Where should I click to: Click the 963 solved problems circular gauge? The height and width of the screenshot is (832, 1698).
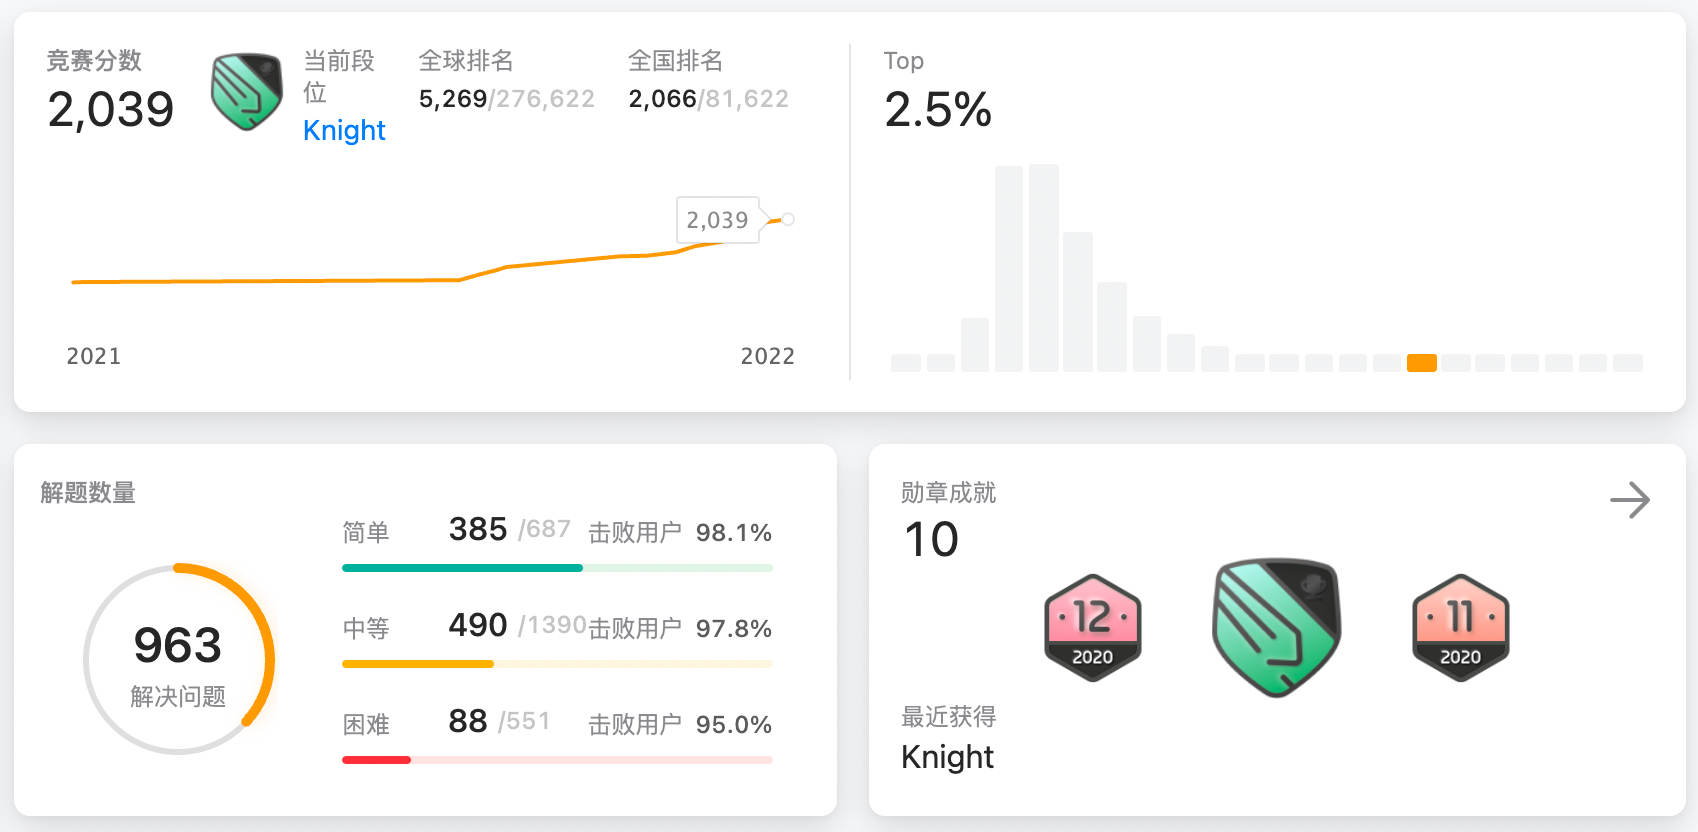pyautogui.click(x=178, y=659)
